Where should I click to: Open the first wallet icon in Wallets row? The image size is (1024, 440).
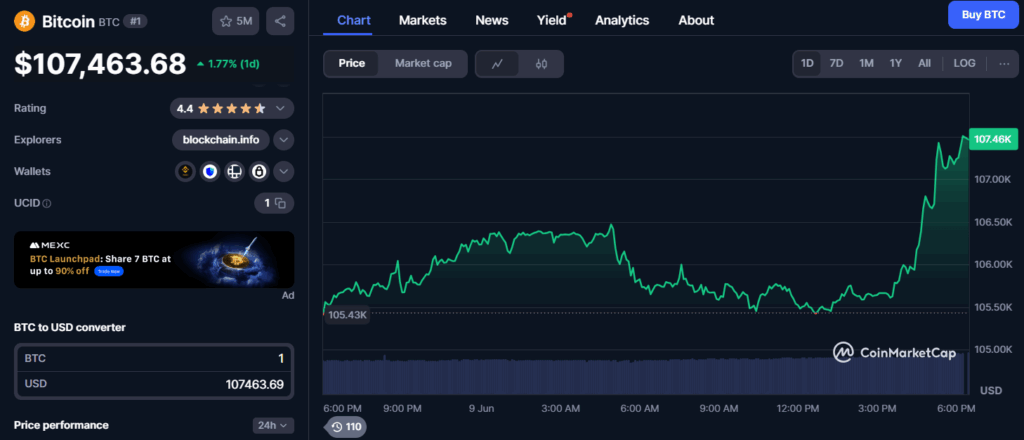pyautogui.click(x=185, y=171)
